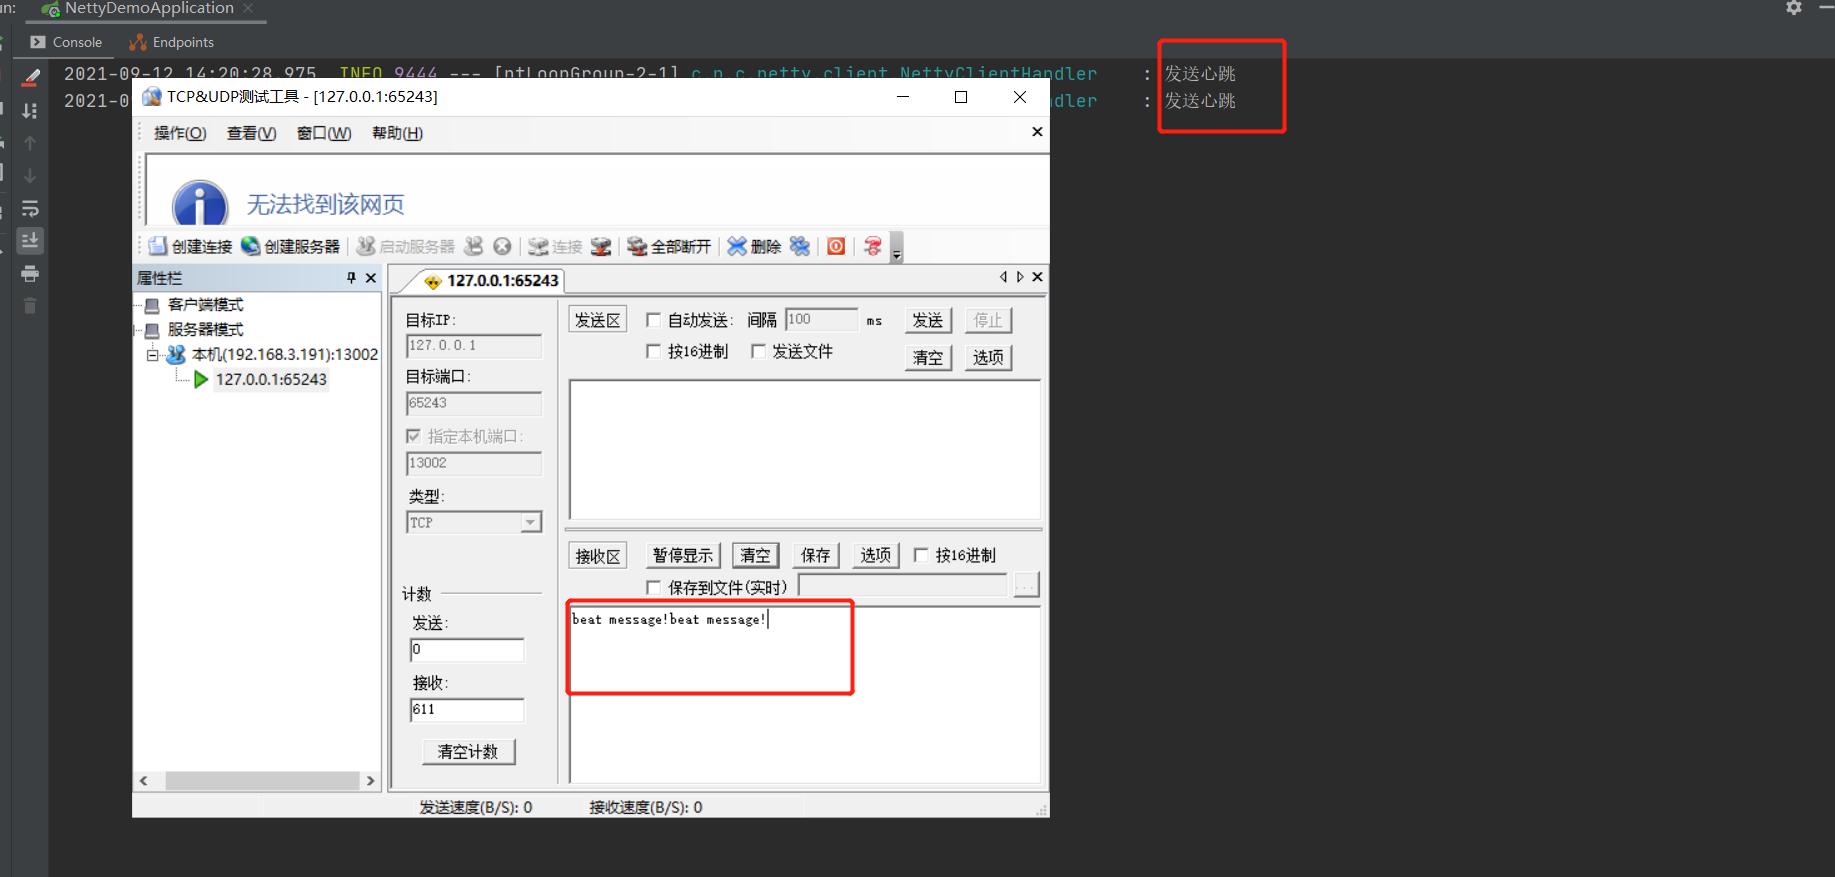Click the 保存 button
Image resolution: width=1835 pixels, height=877 pixels.
point(815,555)
